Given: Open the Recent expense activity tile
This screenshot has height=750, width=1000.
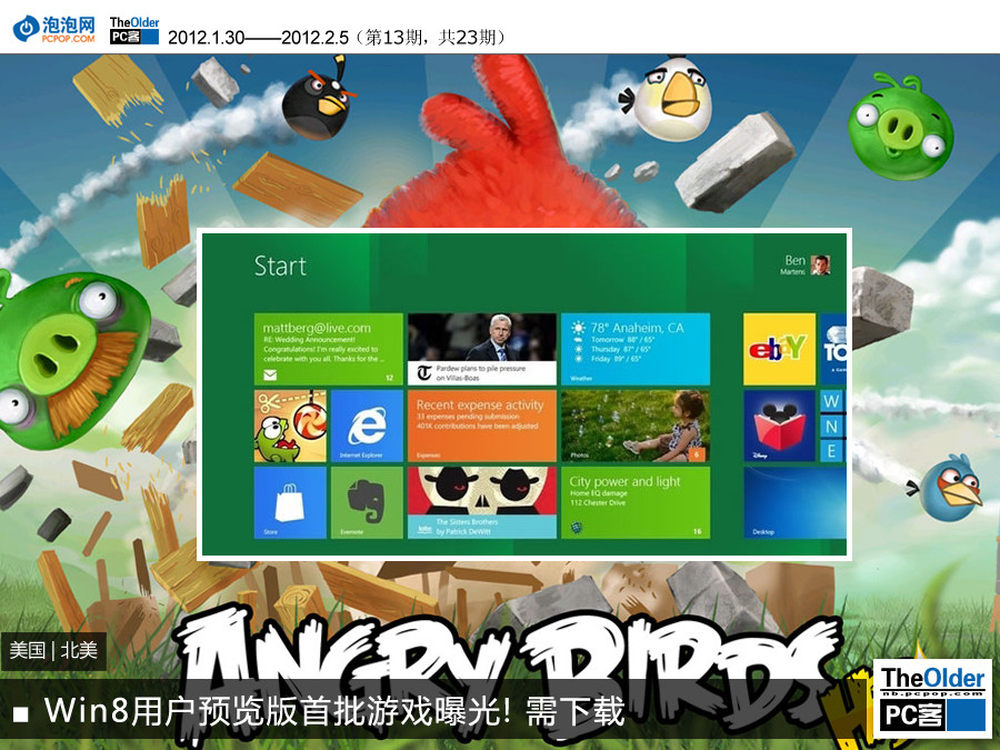Looking at the screenshot, I should click(481, 426).
